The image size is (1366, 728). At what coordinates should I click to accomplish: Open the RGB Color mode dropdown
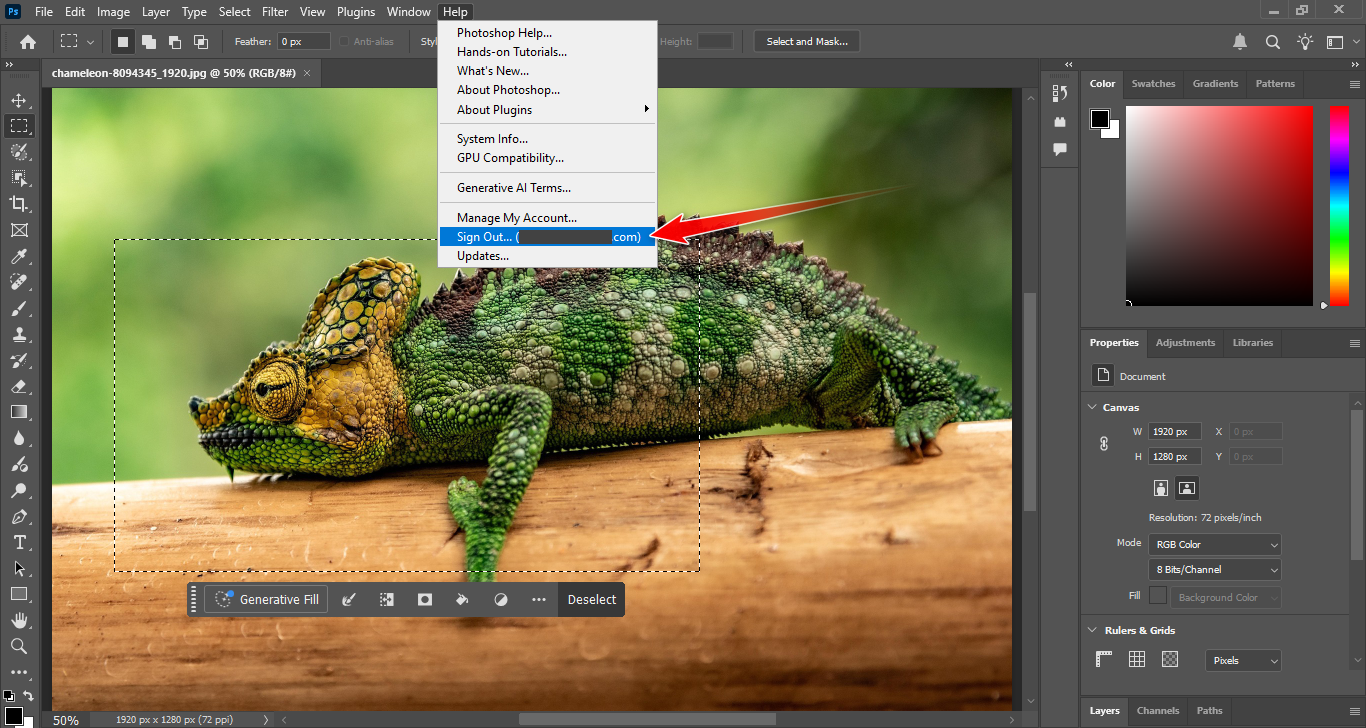point(1214,544)
